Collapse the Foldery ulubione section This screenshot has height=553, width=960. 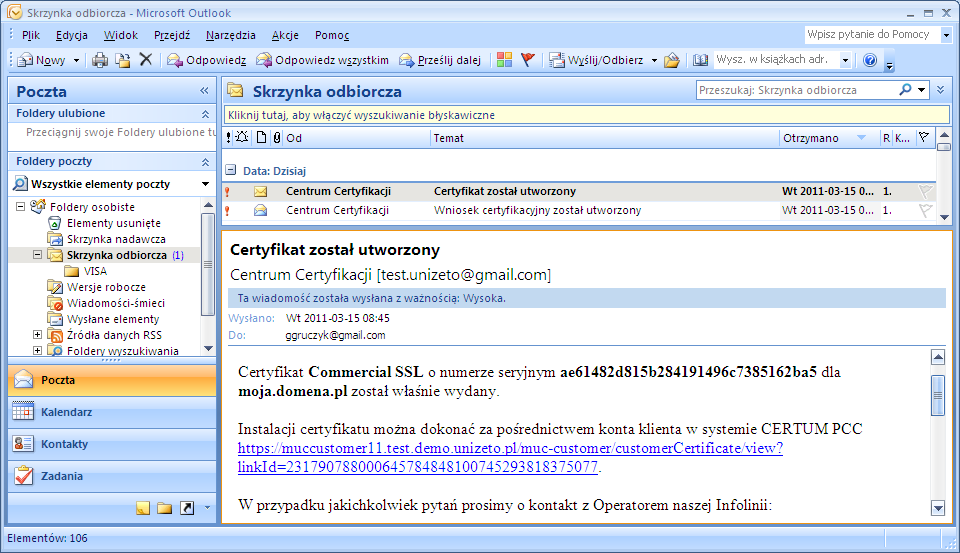click(205, 113)
